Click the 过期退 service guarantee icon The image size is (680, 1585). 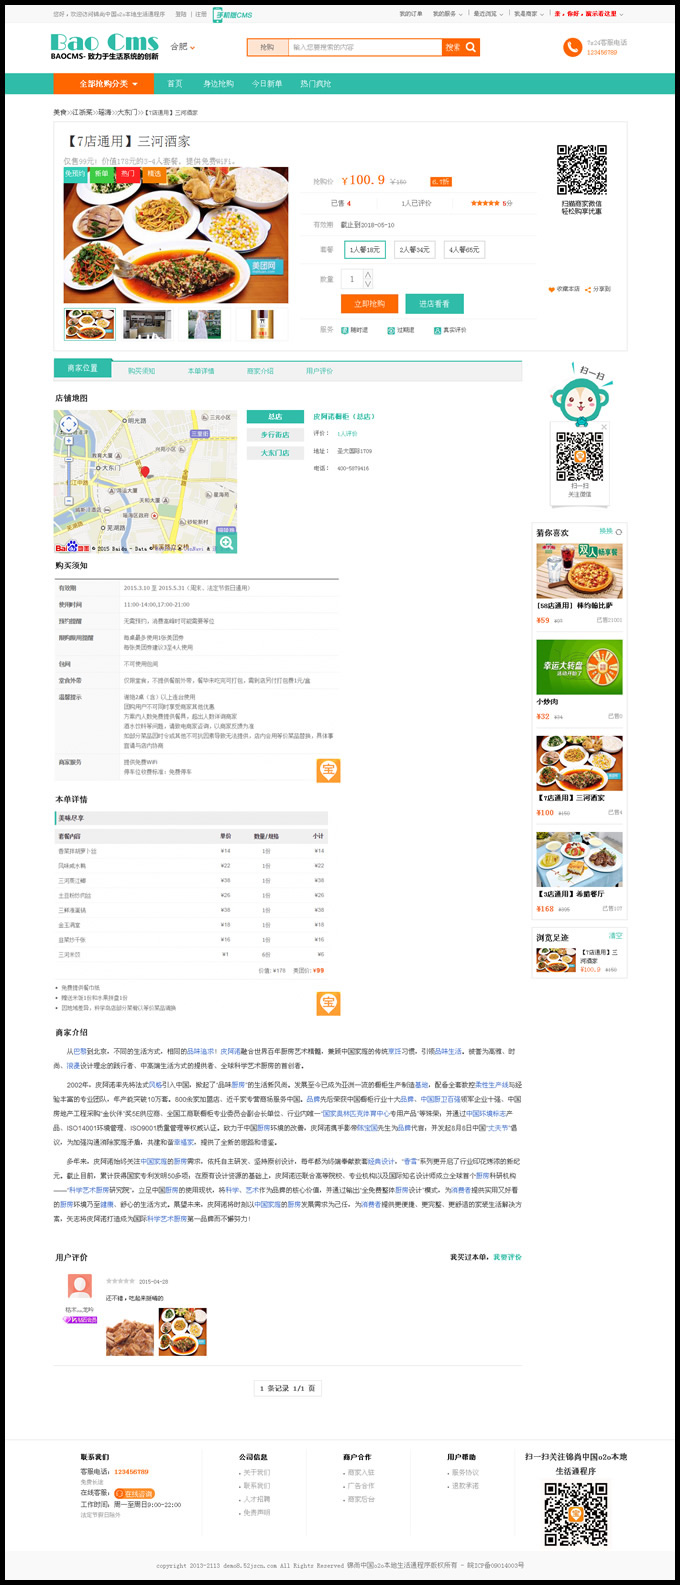click(391, 330)
